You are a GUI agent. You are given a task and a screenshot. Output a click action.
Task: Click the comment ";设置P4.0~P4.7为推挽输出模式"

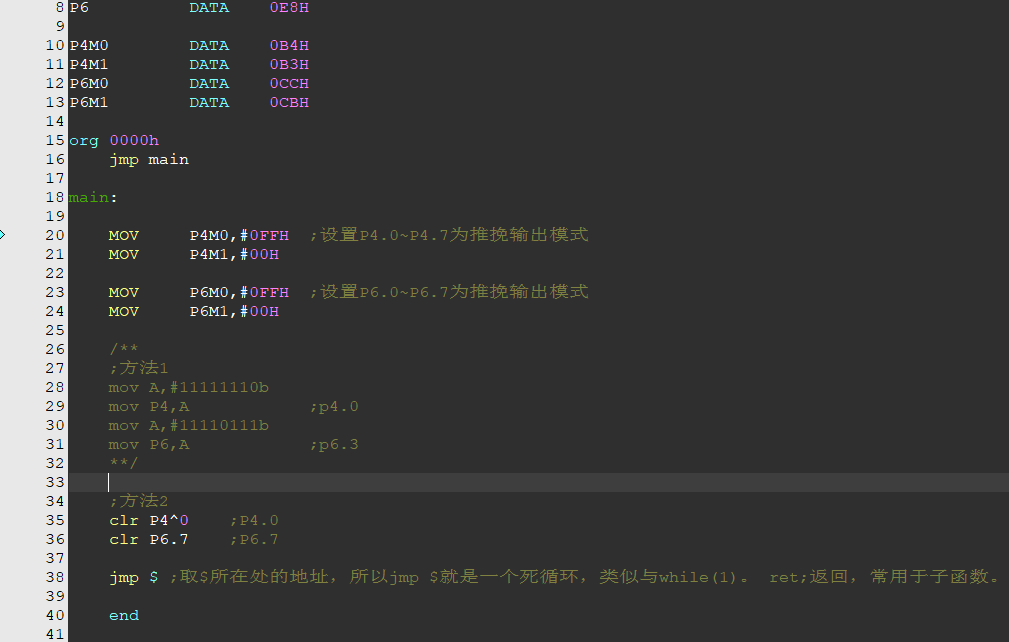pyautogui.click(x=449, y=235)
